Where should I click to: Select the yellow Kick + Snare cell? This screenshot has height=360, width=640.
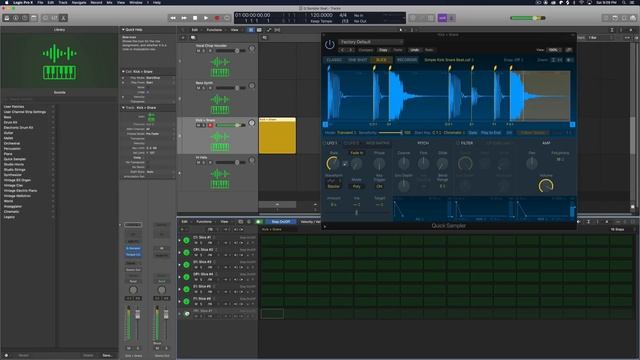point(278,136)
